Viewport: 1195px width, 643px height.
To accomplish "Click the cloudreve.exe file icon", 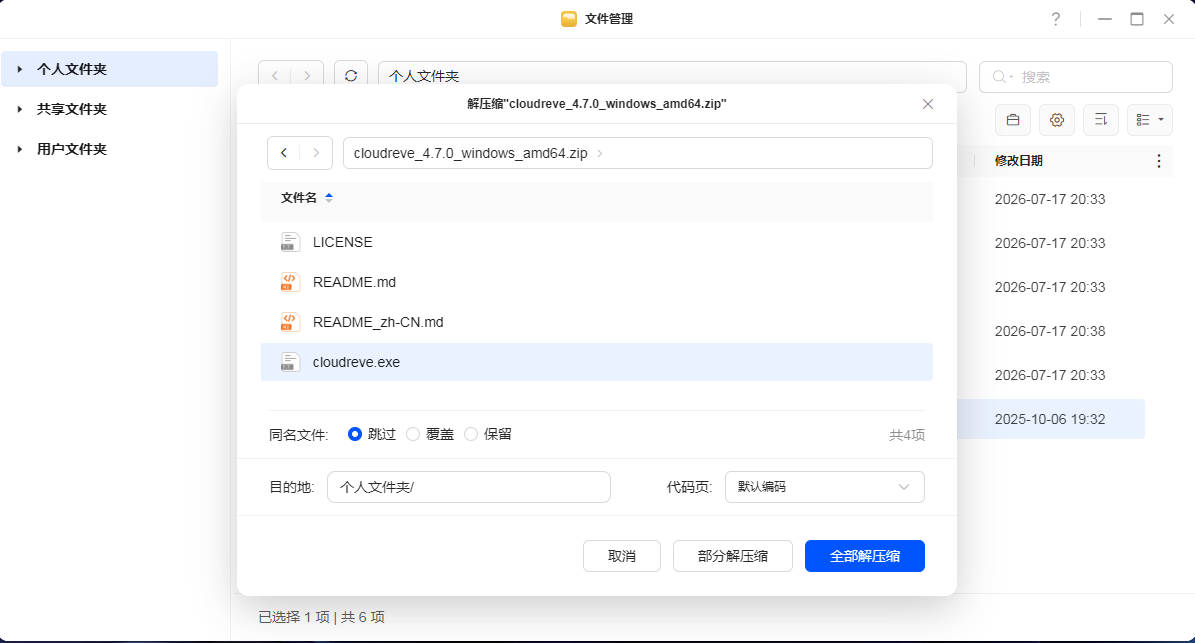I will pos(290,362).
